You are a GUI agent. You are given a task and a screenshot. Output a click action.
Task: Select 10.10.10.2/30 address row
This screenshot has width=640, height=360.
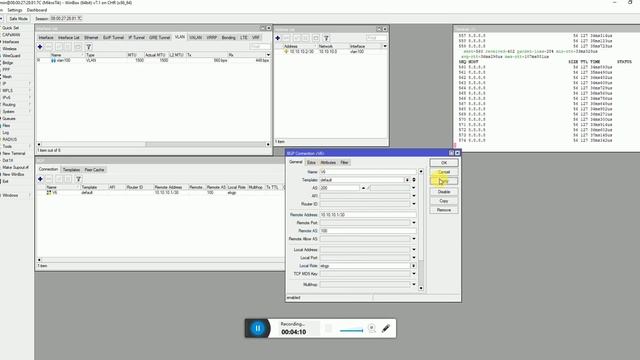331,52
